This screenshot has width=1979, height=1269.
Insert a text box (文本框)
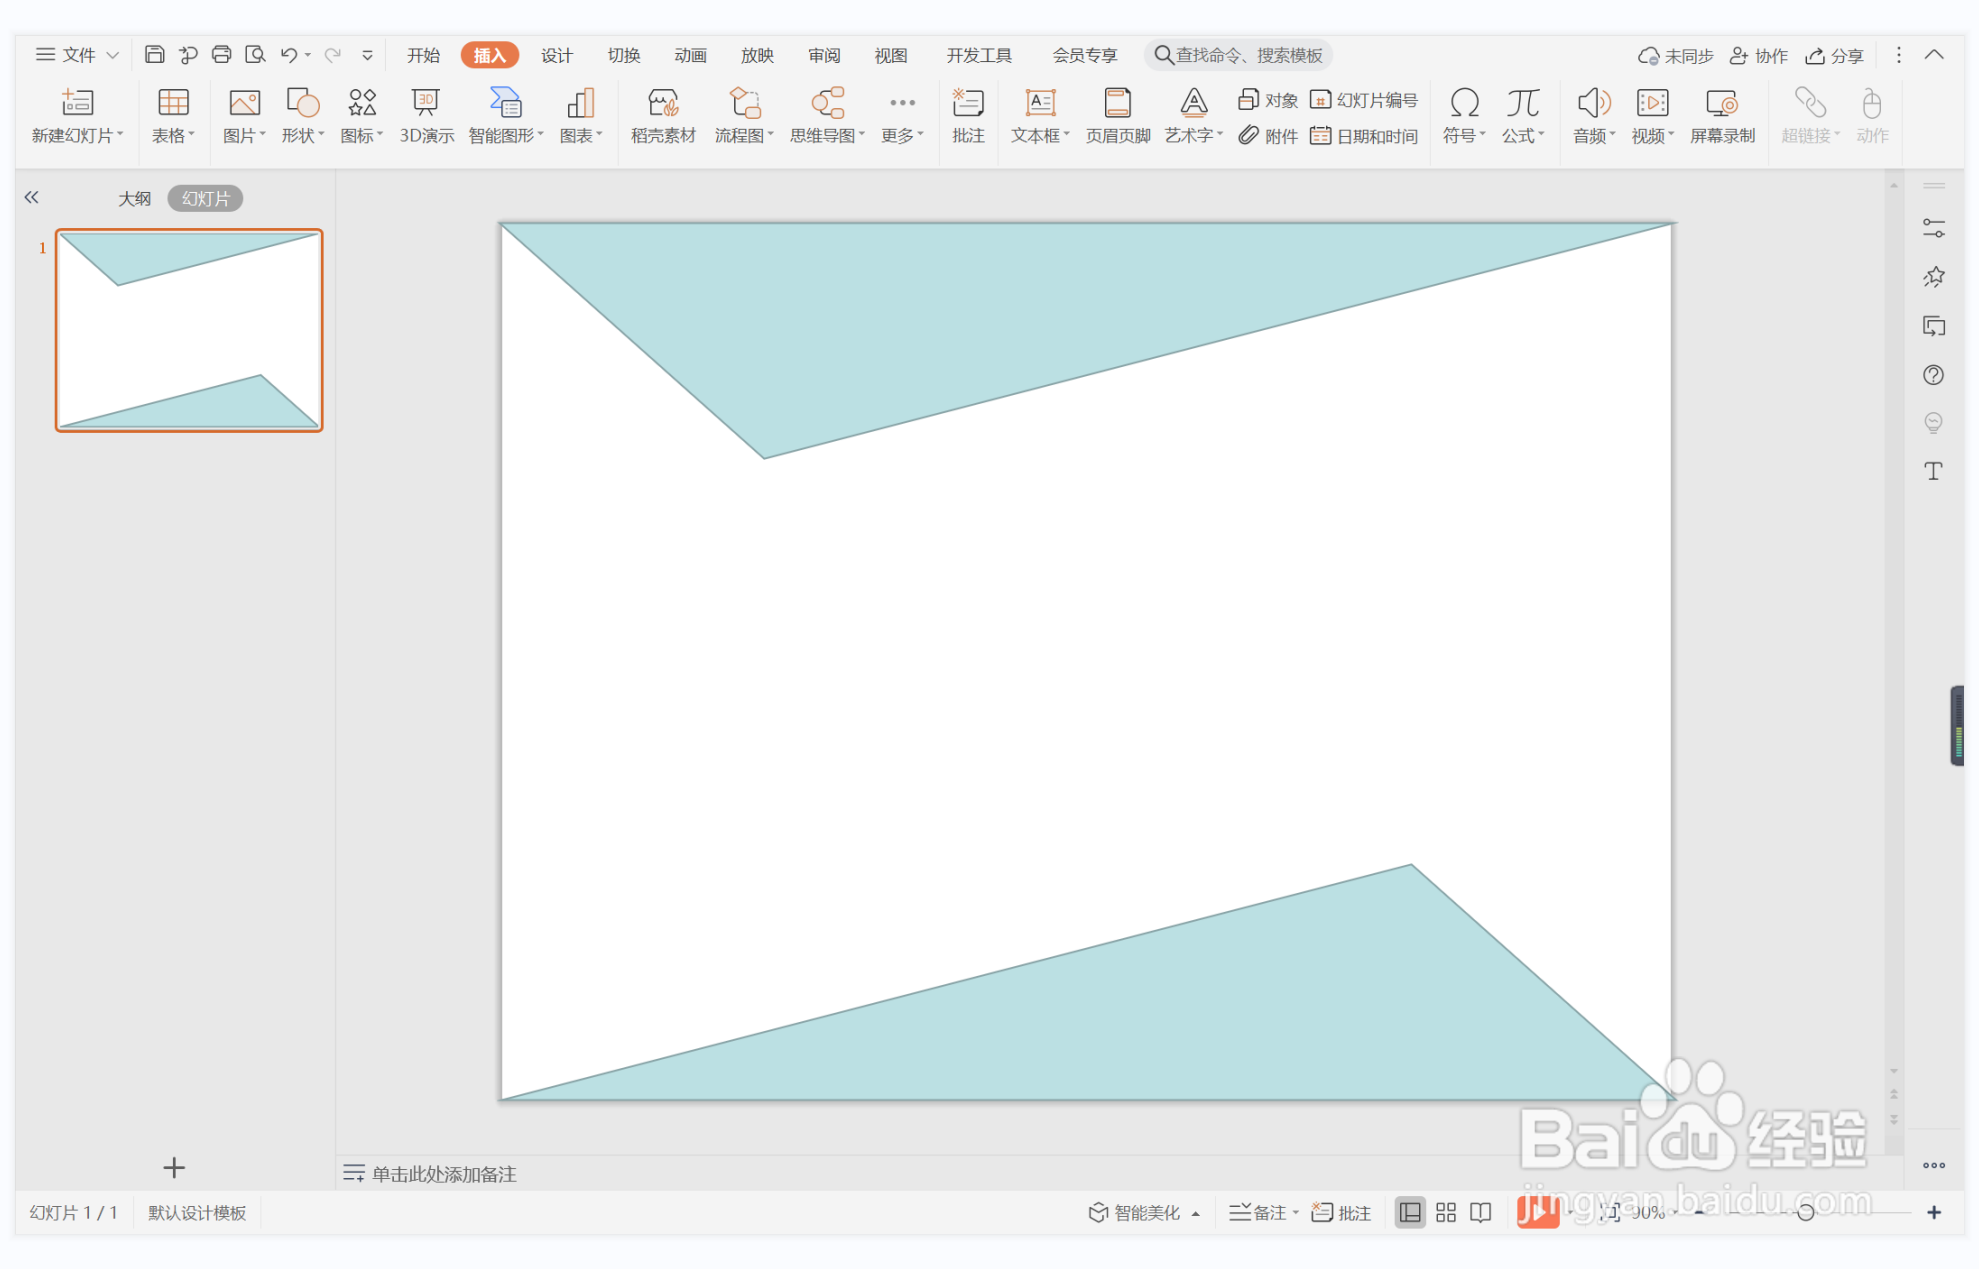pos(1040,116)
